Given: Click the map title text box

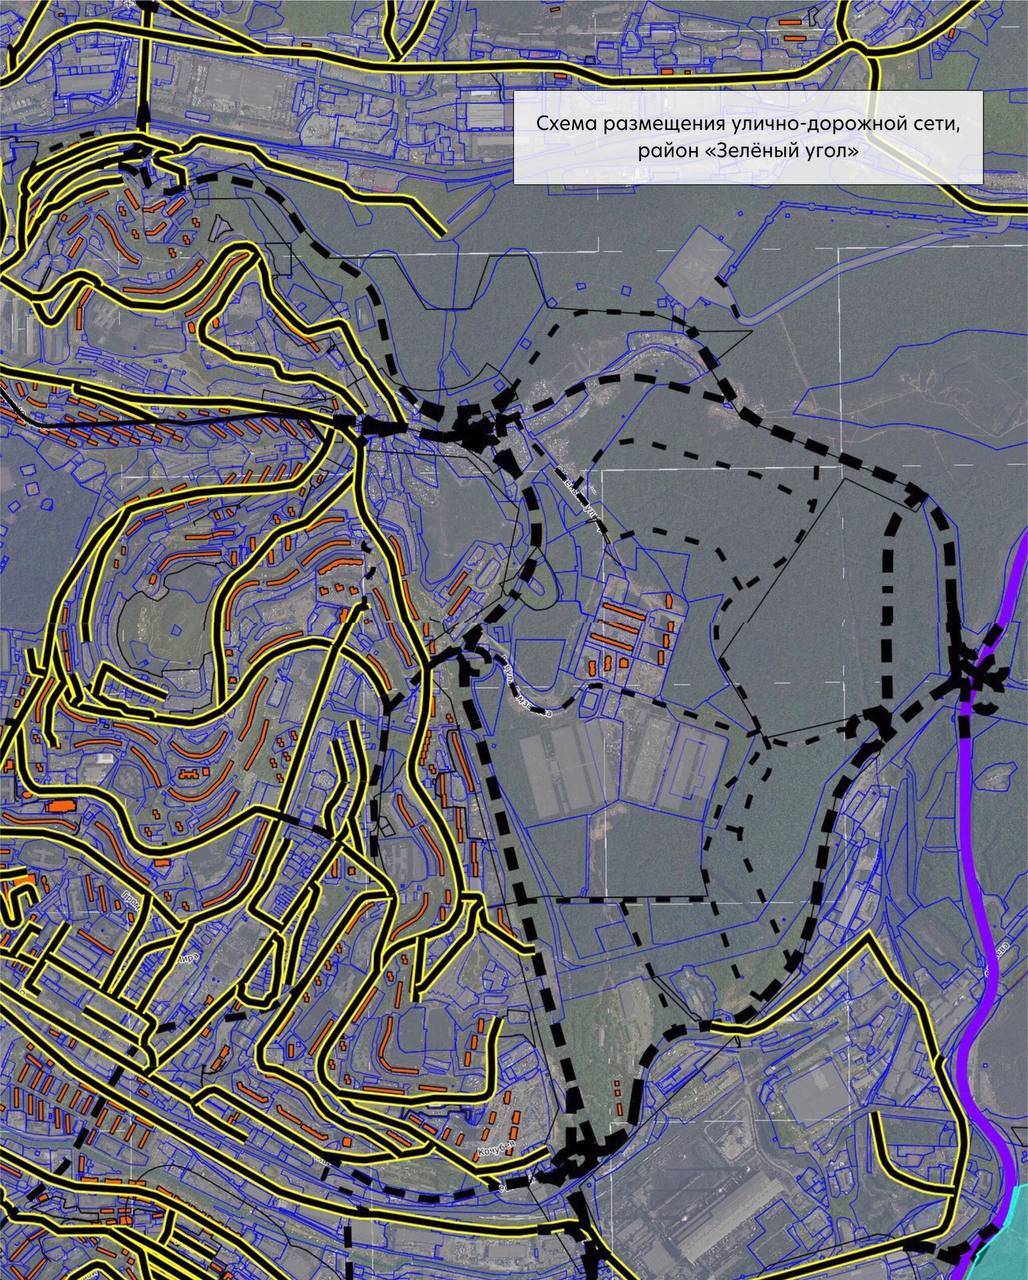Looking at the screenshot, I should [x=748, y=138].
